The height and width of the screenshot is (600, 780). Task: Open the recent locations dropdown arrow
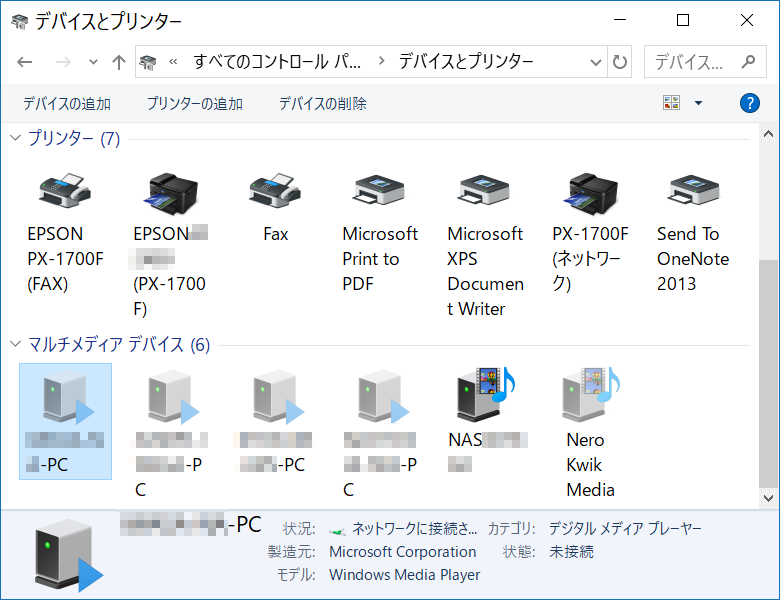pos(93,62)
